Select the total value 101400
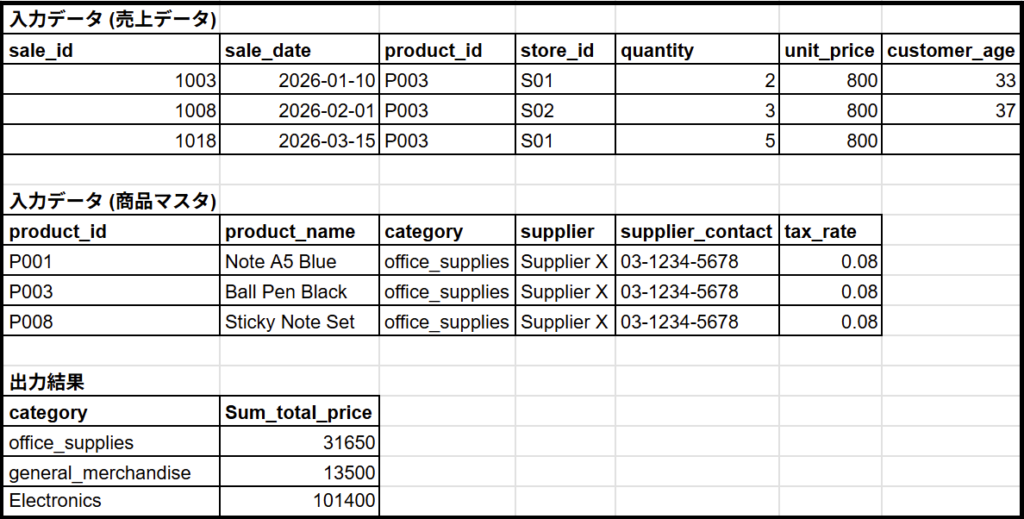This screenshot has width=1024, height=519. pos(300,501)
